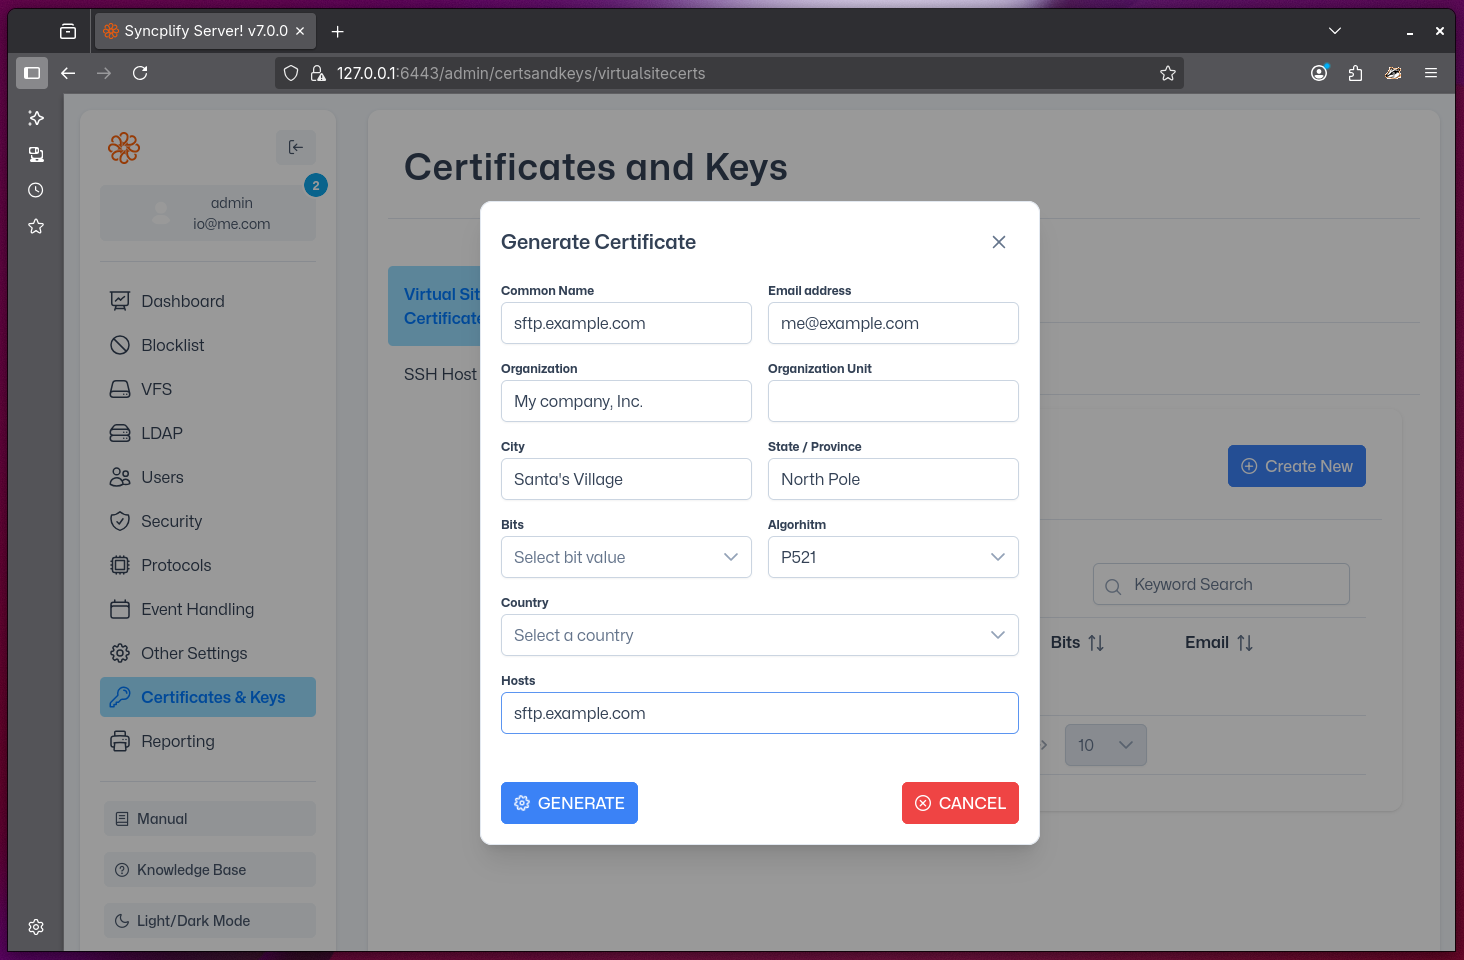Image resolution: width=1464 pixels, height=960 pixels.
Task: Open the browser hamburger application menu
Action: click(1431, 73)
